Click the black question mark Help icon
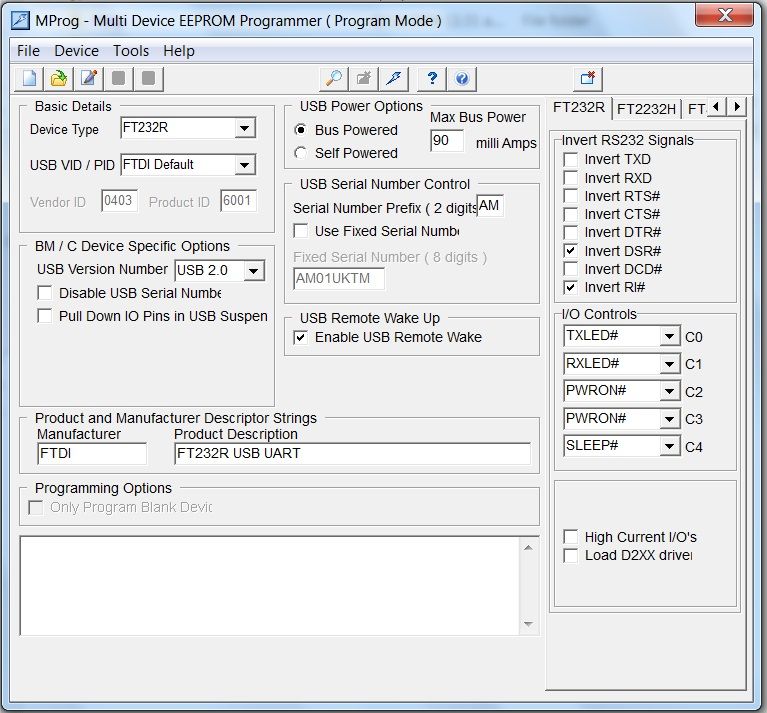Image resolution: width=767 pixels, height=713 pixels. click(x=432, y=78)
